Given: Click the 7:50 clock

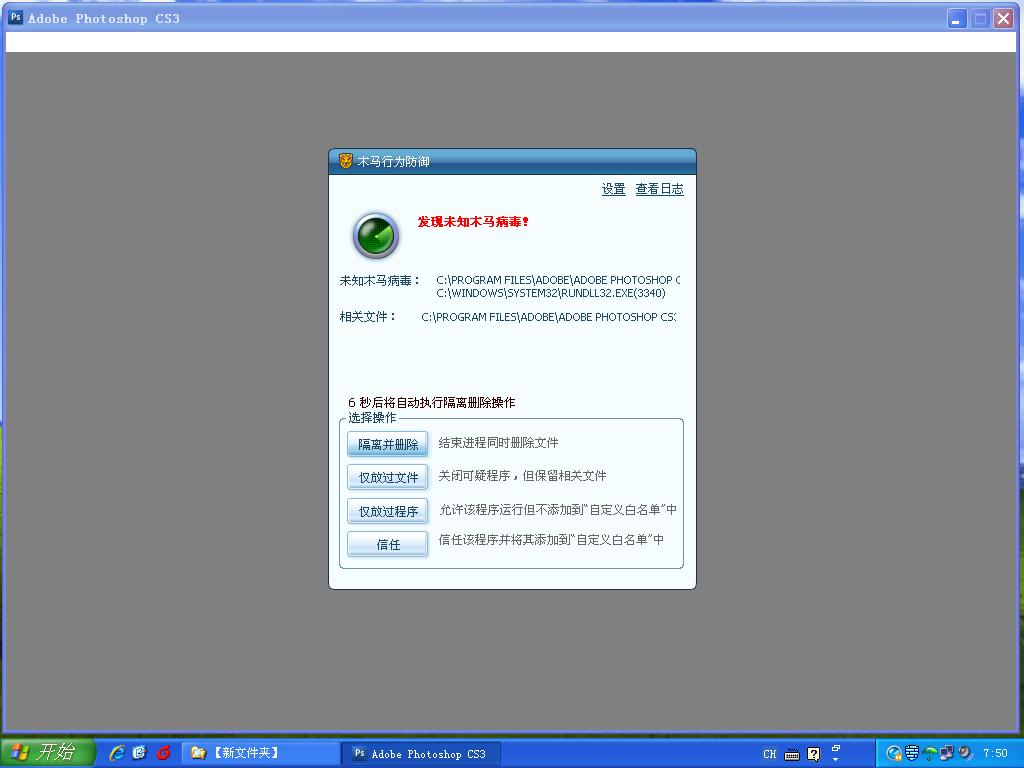Looking at the screenshot, I should pyautogui.click(x=995, y=754).
